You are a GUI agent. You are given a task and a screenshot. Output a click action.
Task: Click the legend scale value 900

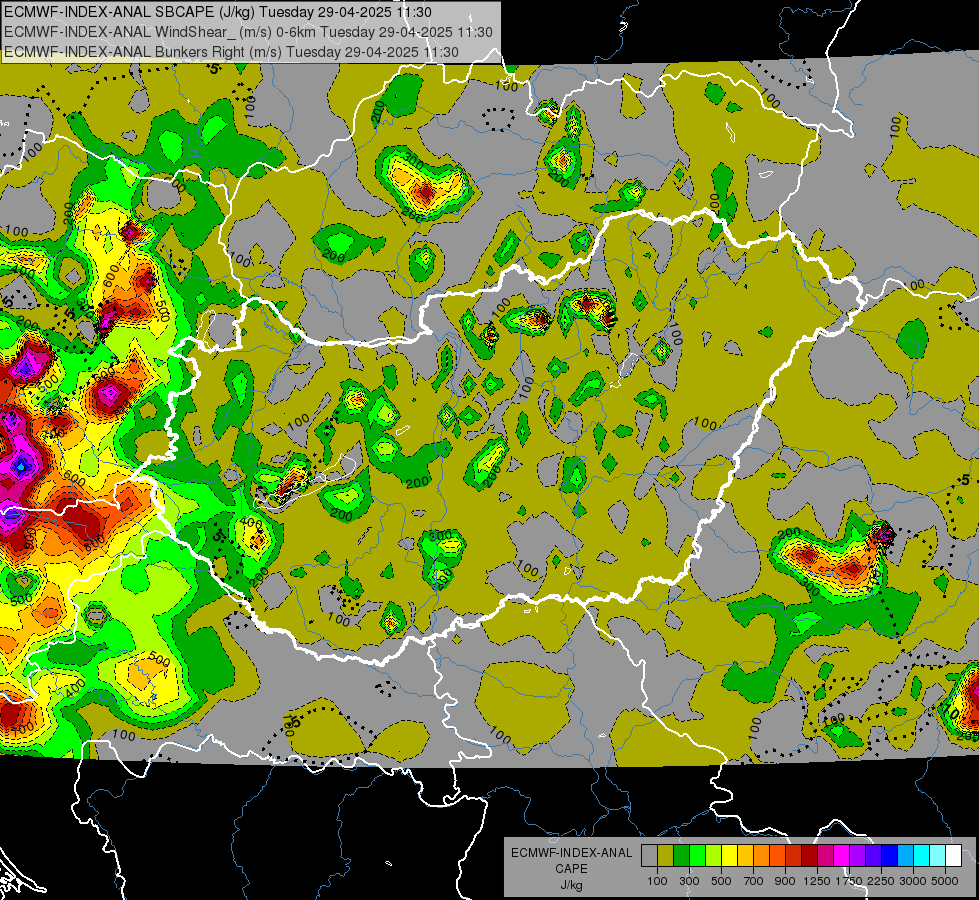(785, 881)
